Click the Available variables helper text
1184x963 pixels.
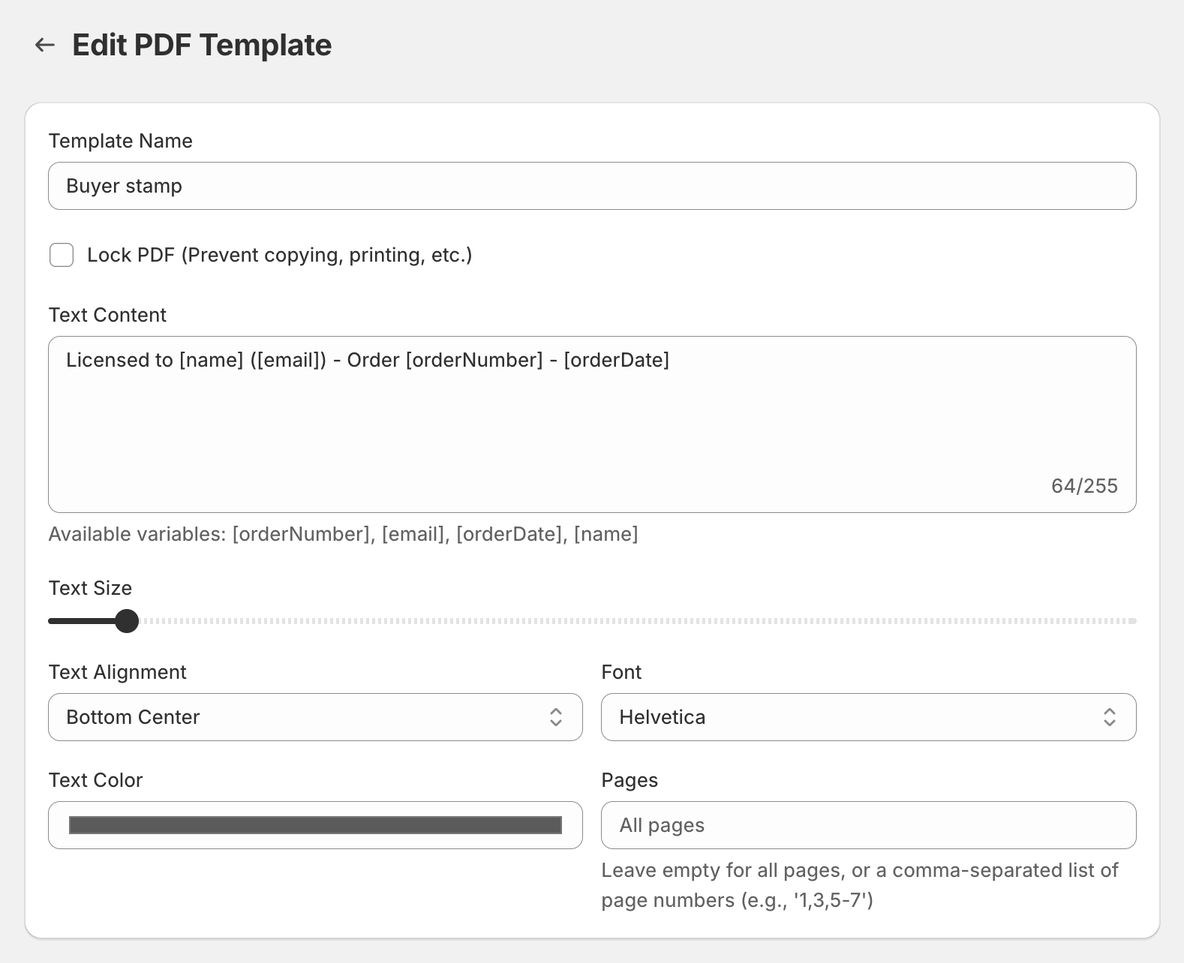tap(344, 534)
